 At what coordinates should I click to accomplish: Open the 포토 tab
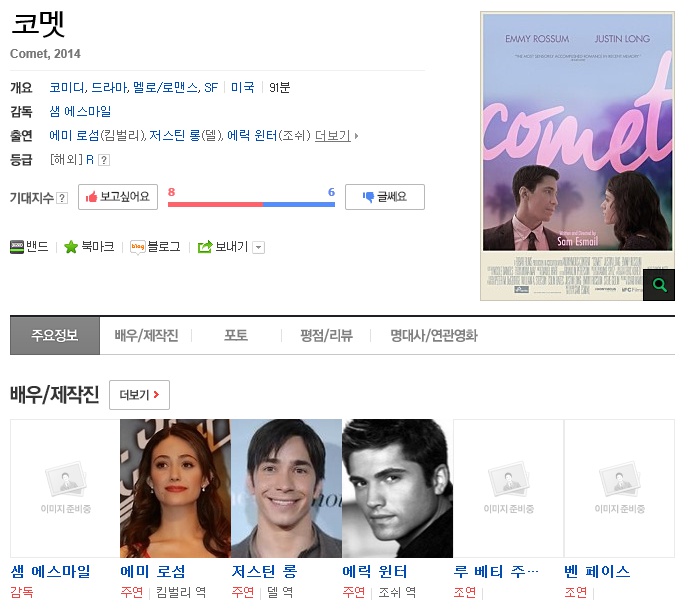(236, 336)
